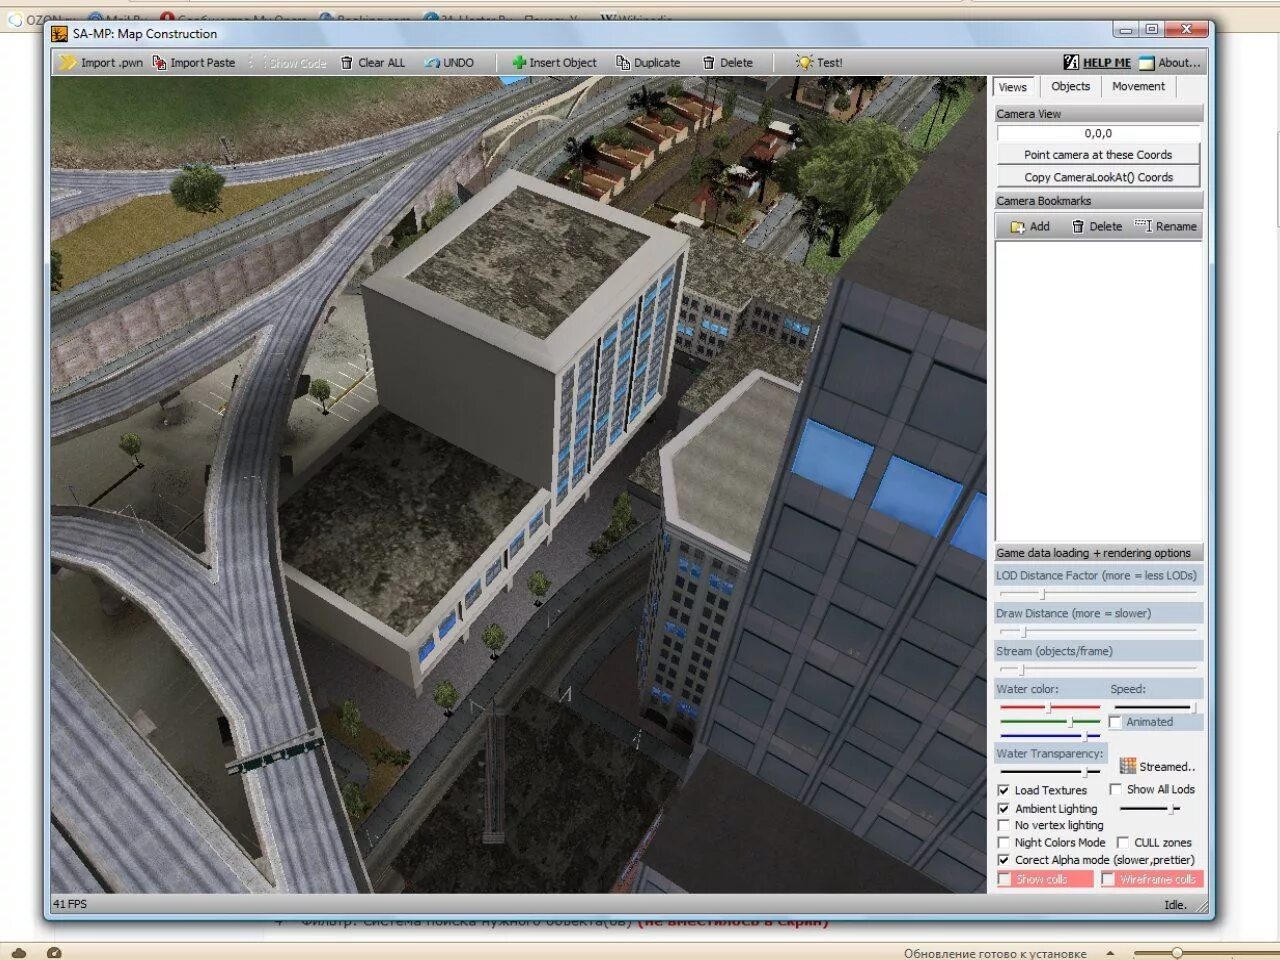Screen dimensions: 1280x960
Task: Open HELP ME from the toolbar
Action: click(1097, 62)
